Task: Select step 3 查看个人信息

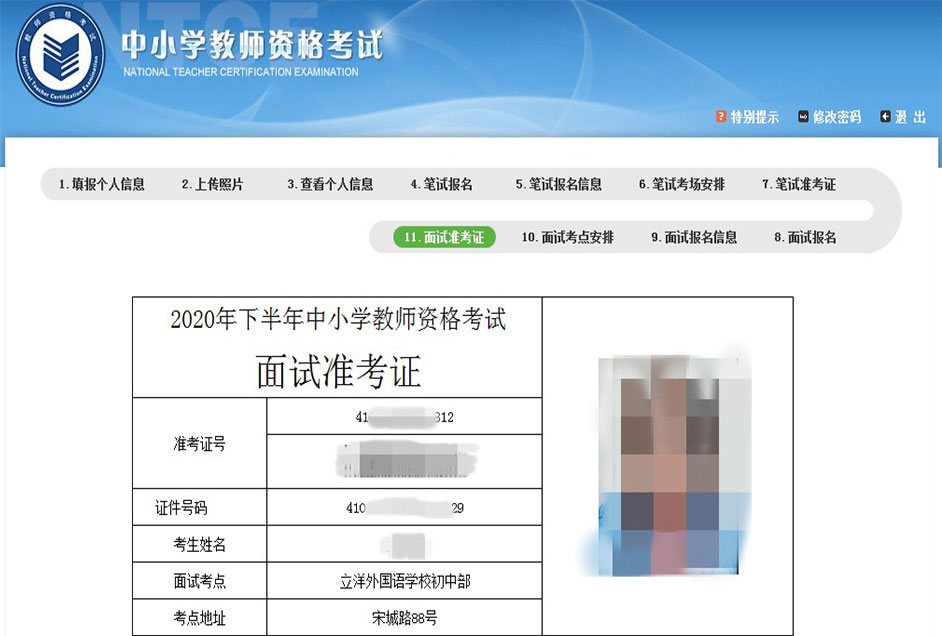Action: [330, 184]
